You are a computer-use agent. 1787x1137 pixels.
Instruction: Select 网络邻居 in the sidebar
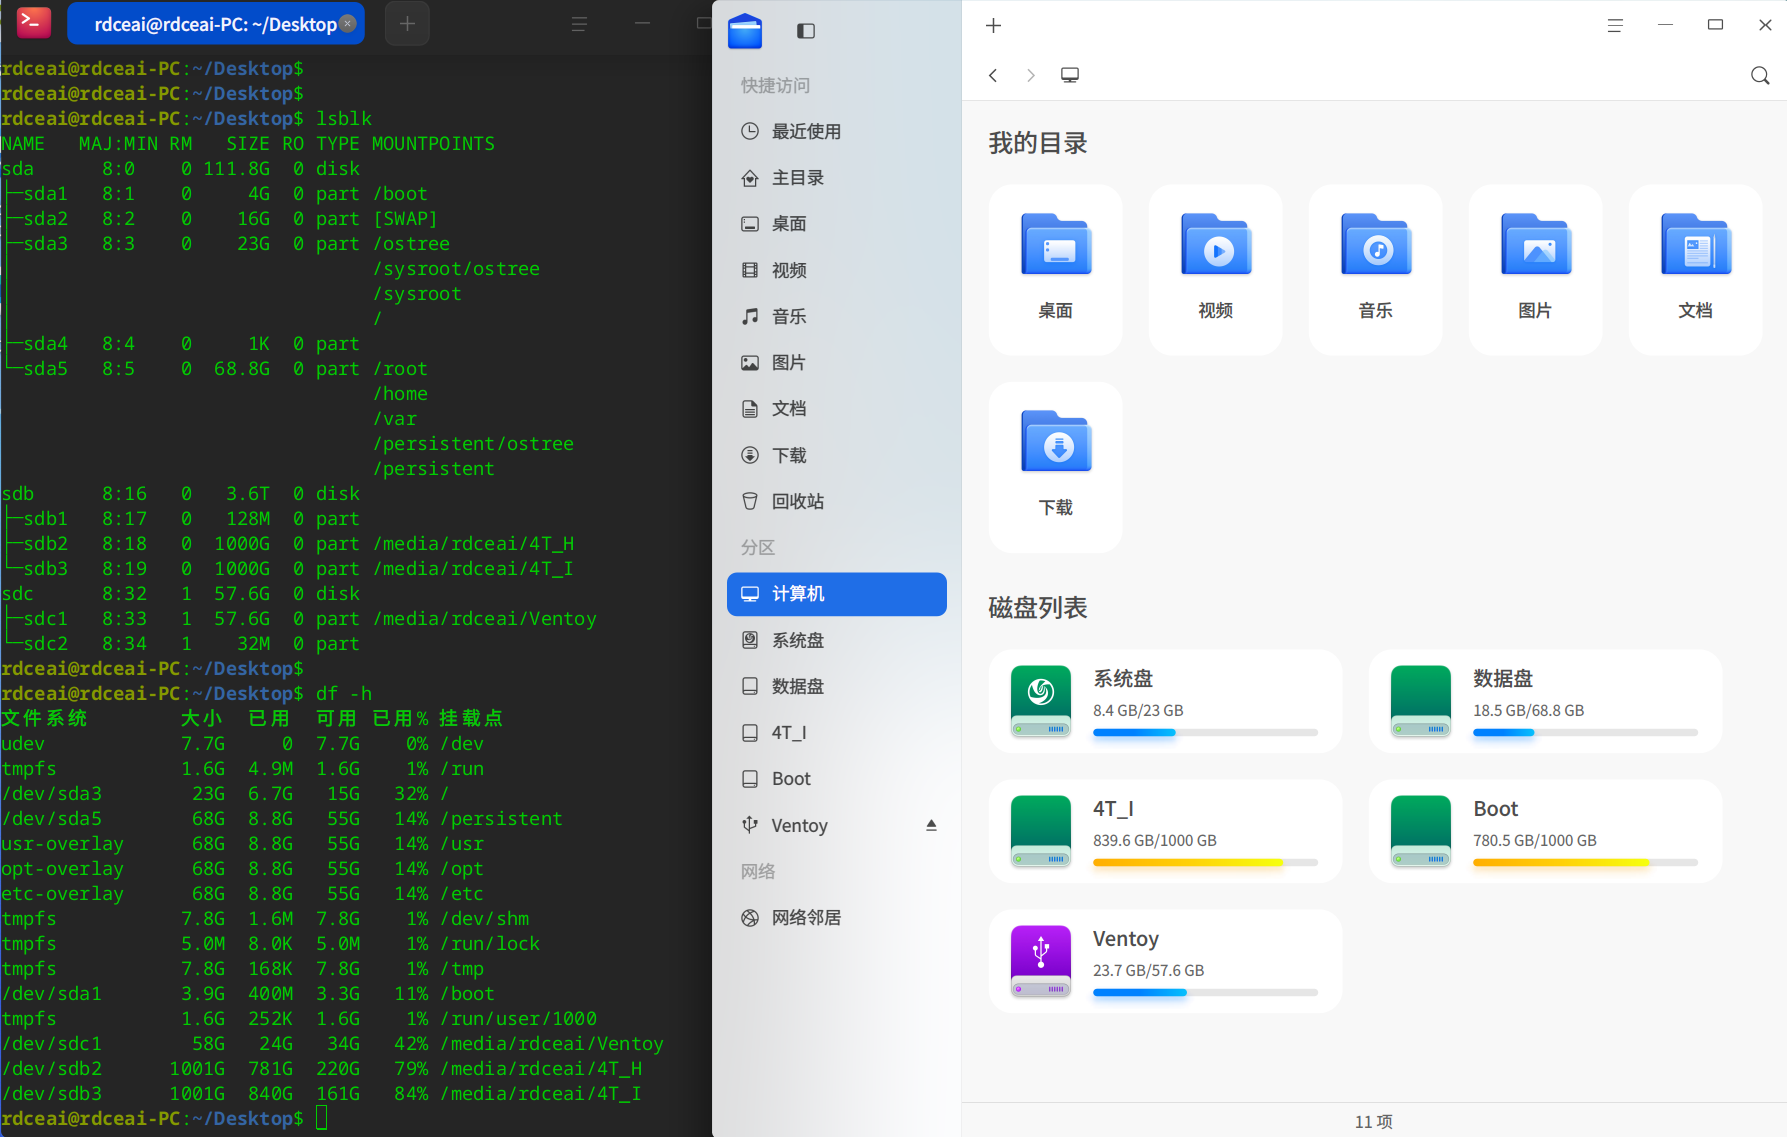805,917
